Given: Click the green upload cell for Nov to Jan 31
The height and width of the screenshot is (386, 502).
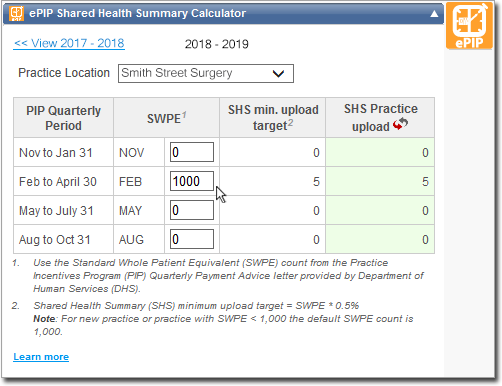Looking at the screenshot, I should point(380,152).
